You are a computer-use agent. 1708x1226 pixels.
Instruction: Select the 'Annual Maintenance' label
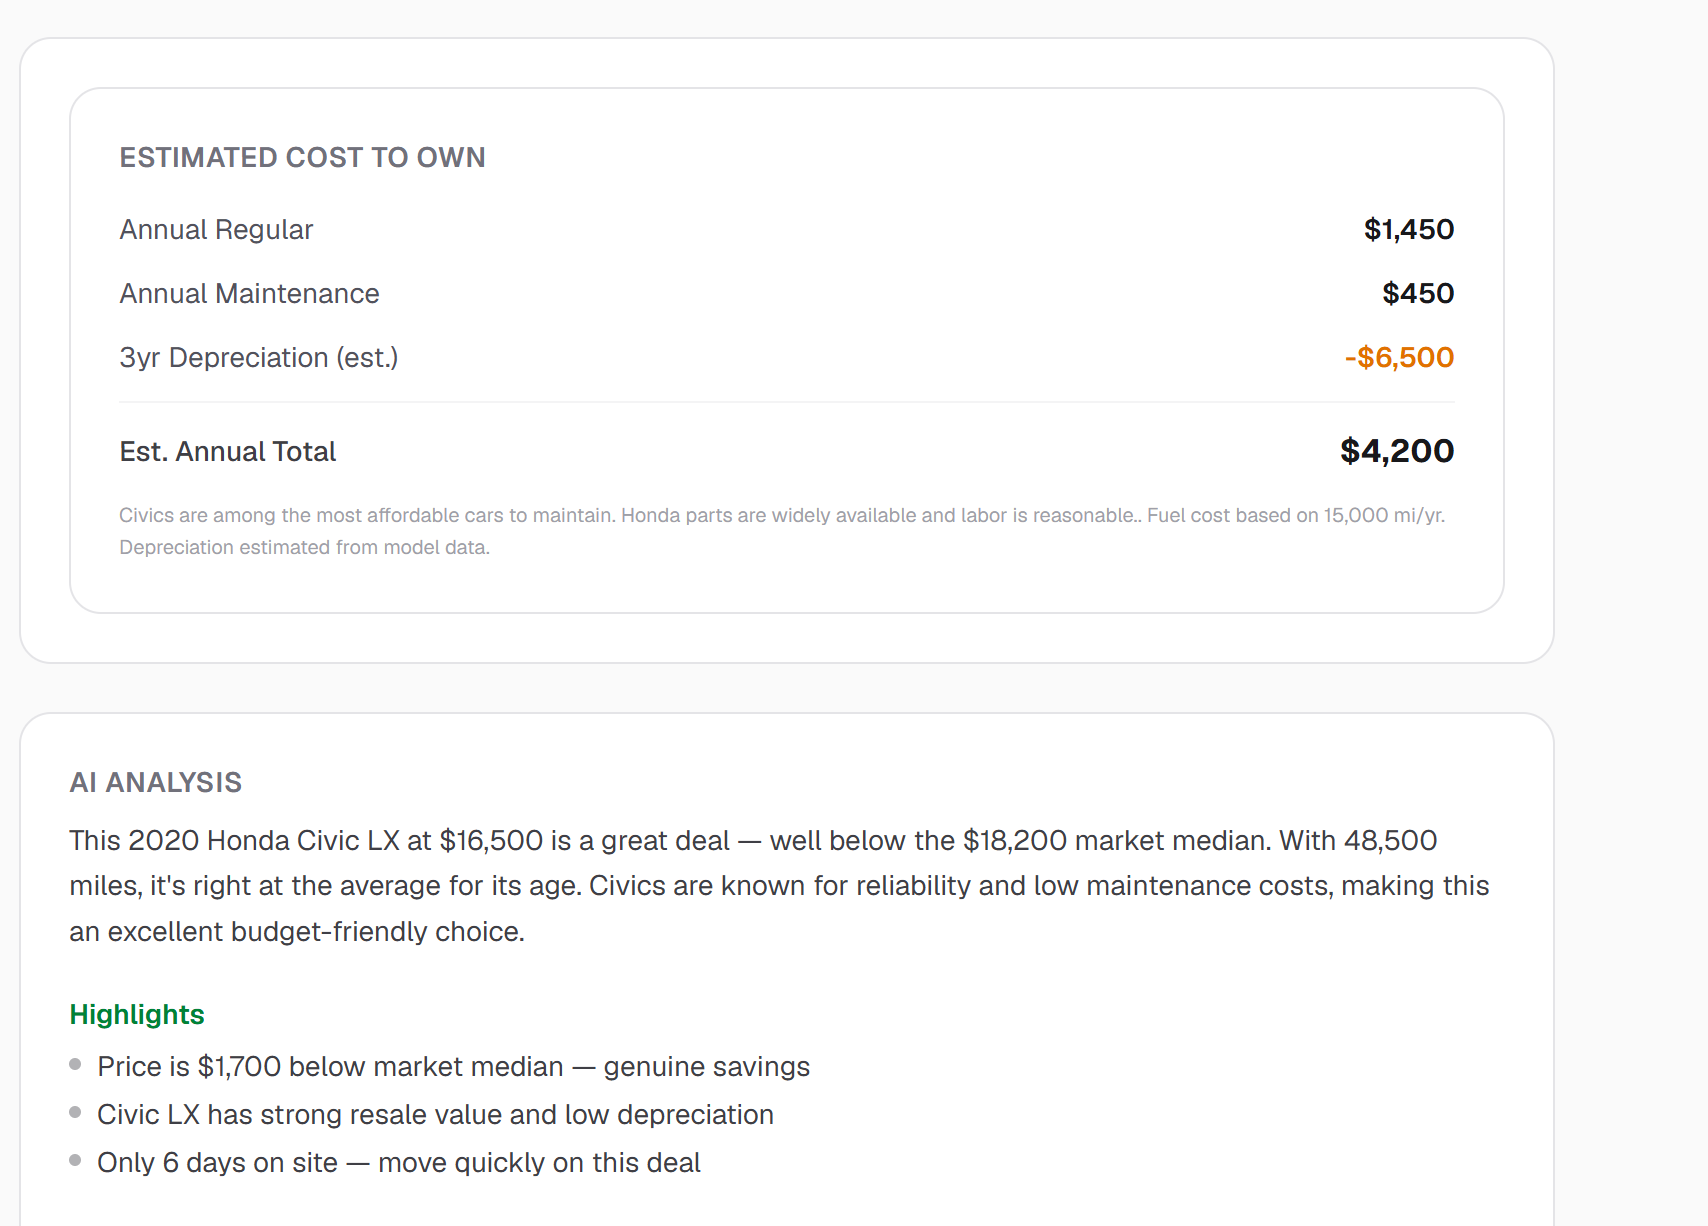point(249,294)
